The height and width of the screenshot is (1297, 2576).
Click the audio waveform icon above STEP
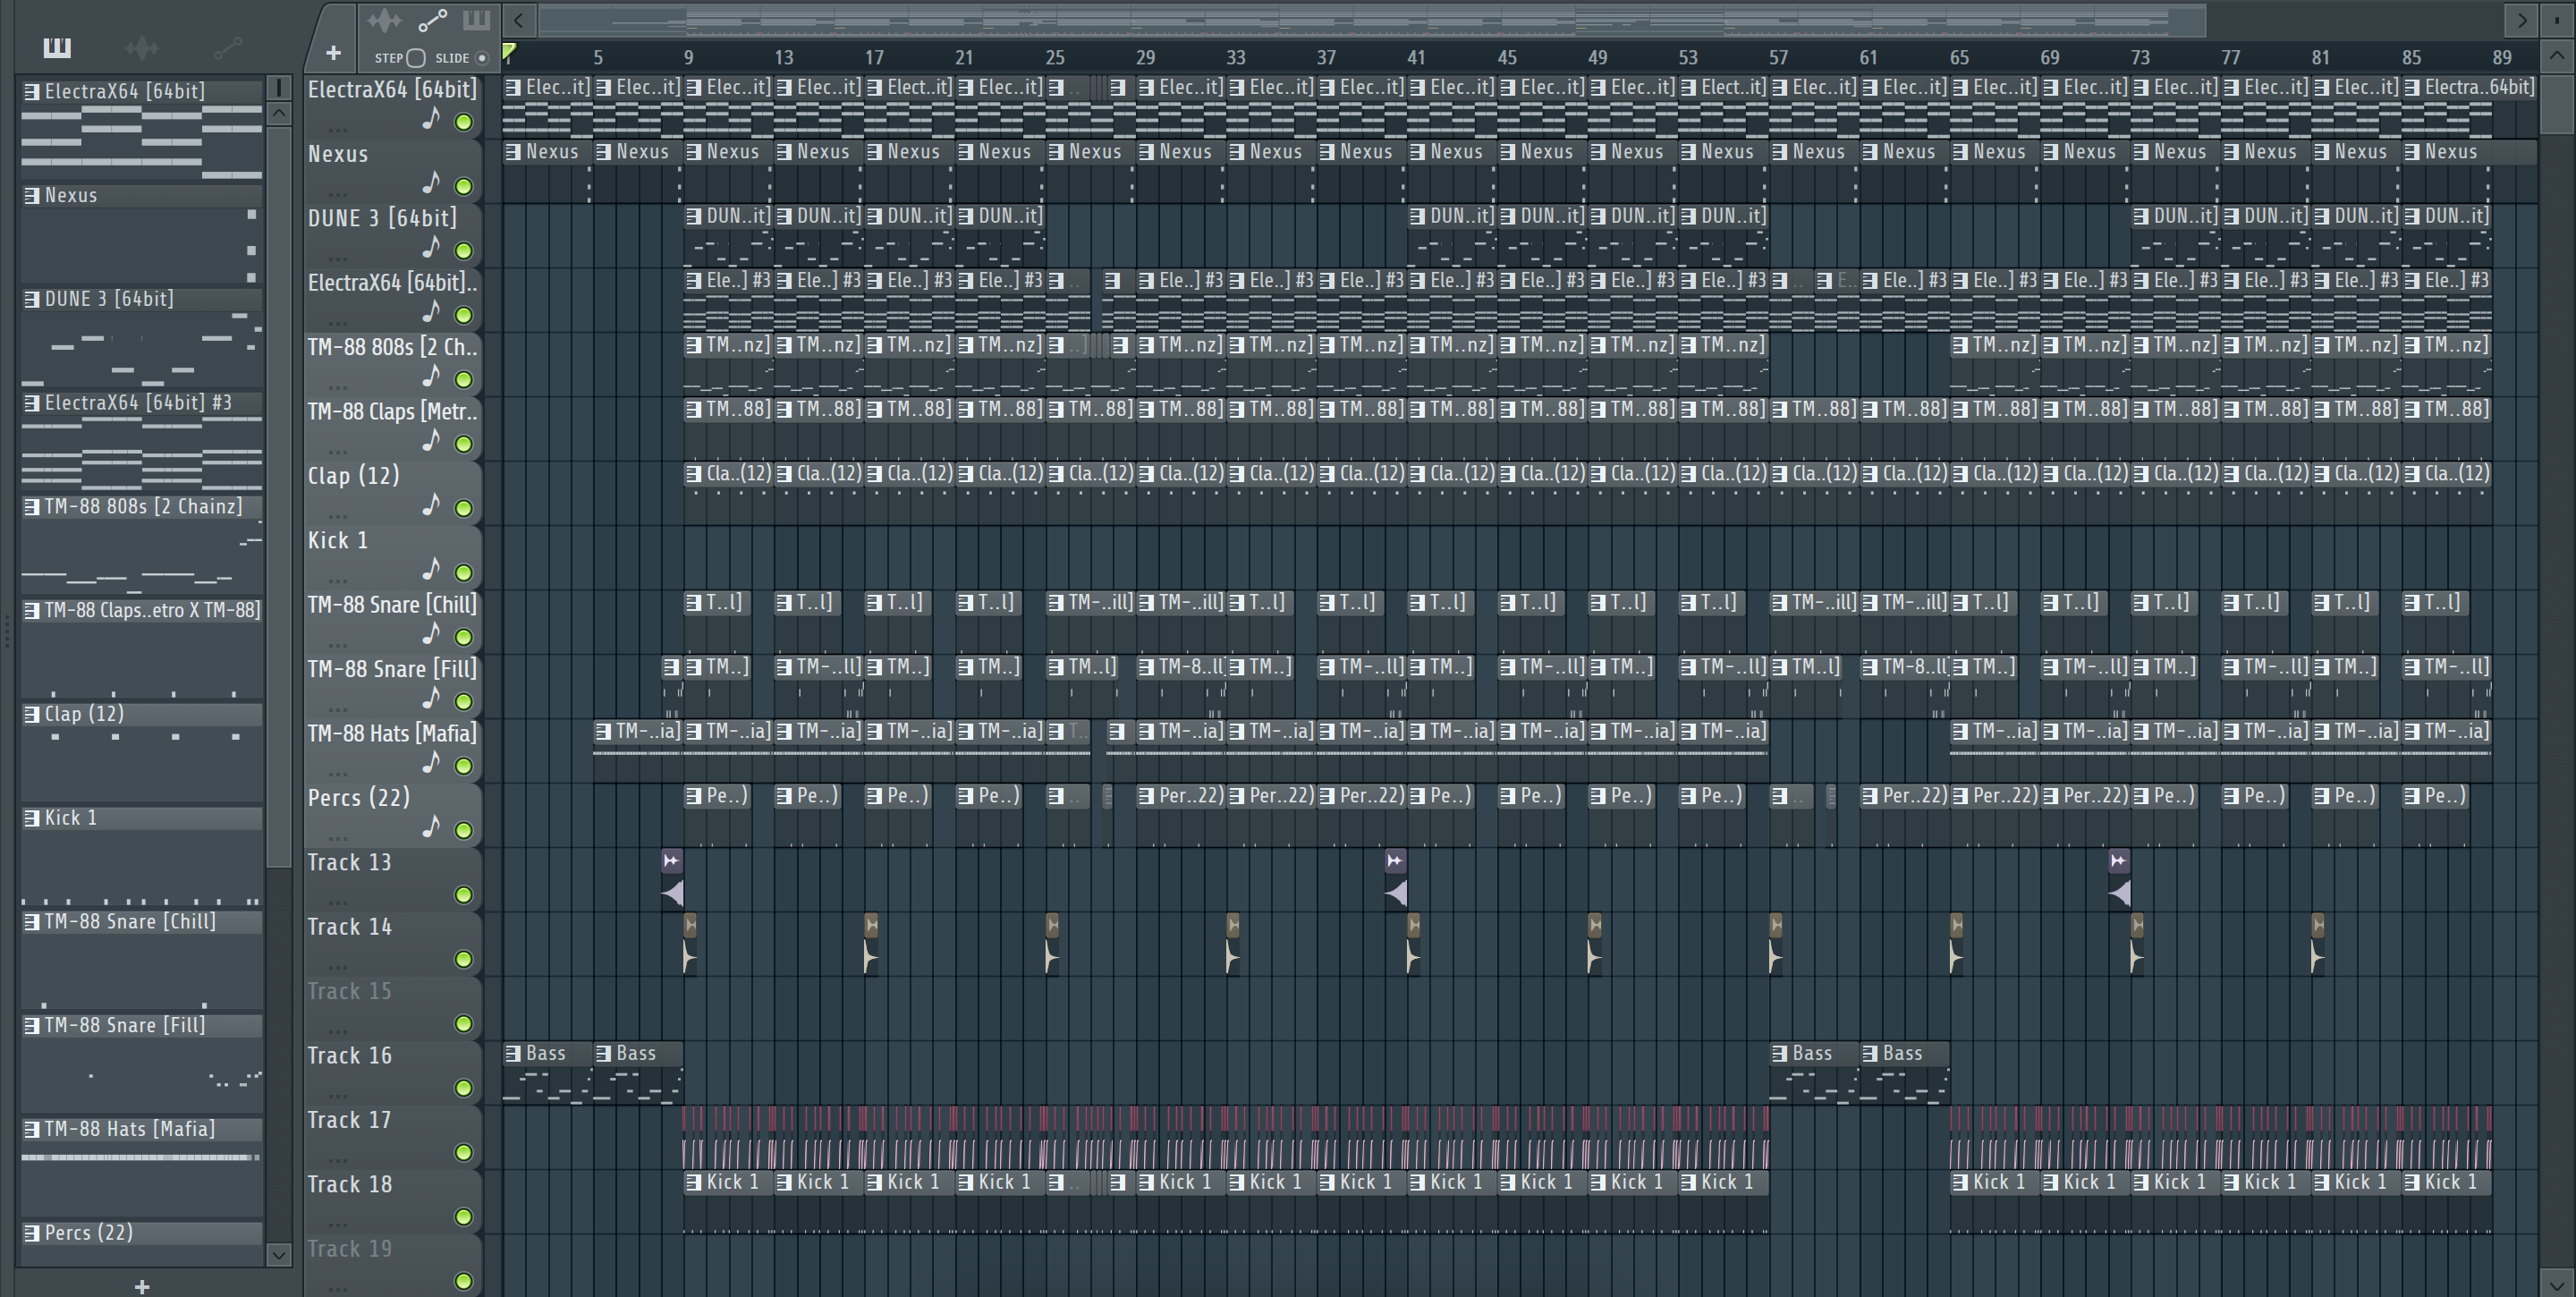pyautogui.click(x=384, y=20)
